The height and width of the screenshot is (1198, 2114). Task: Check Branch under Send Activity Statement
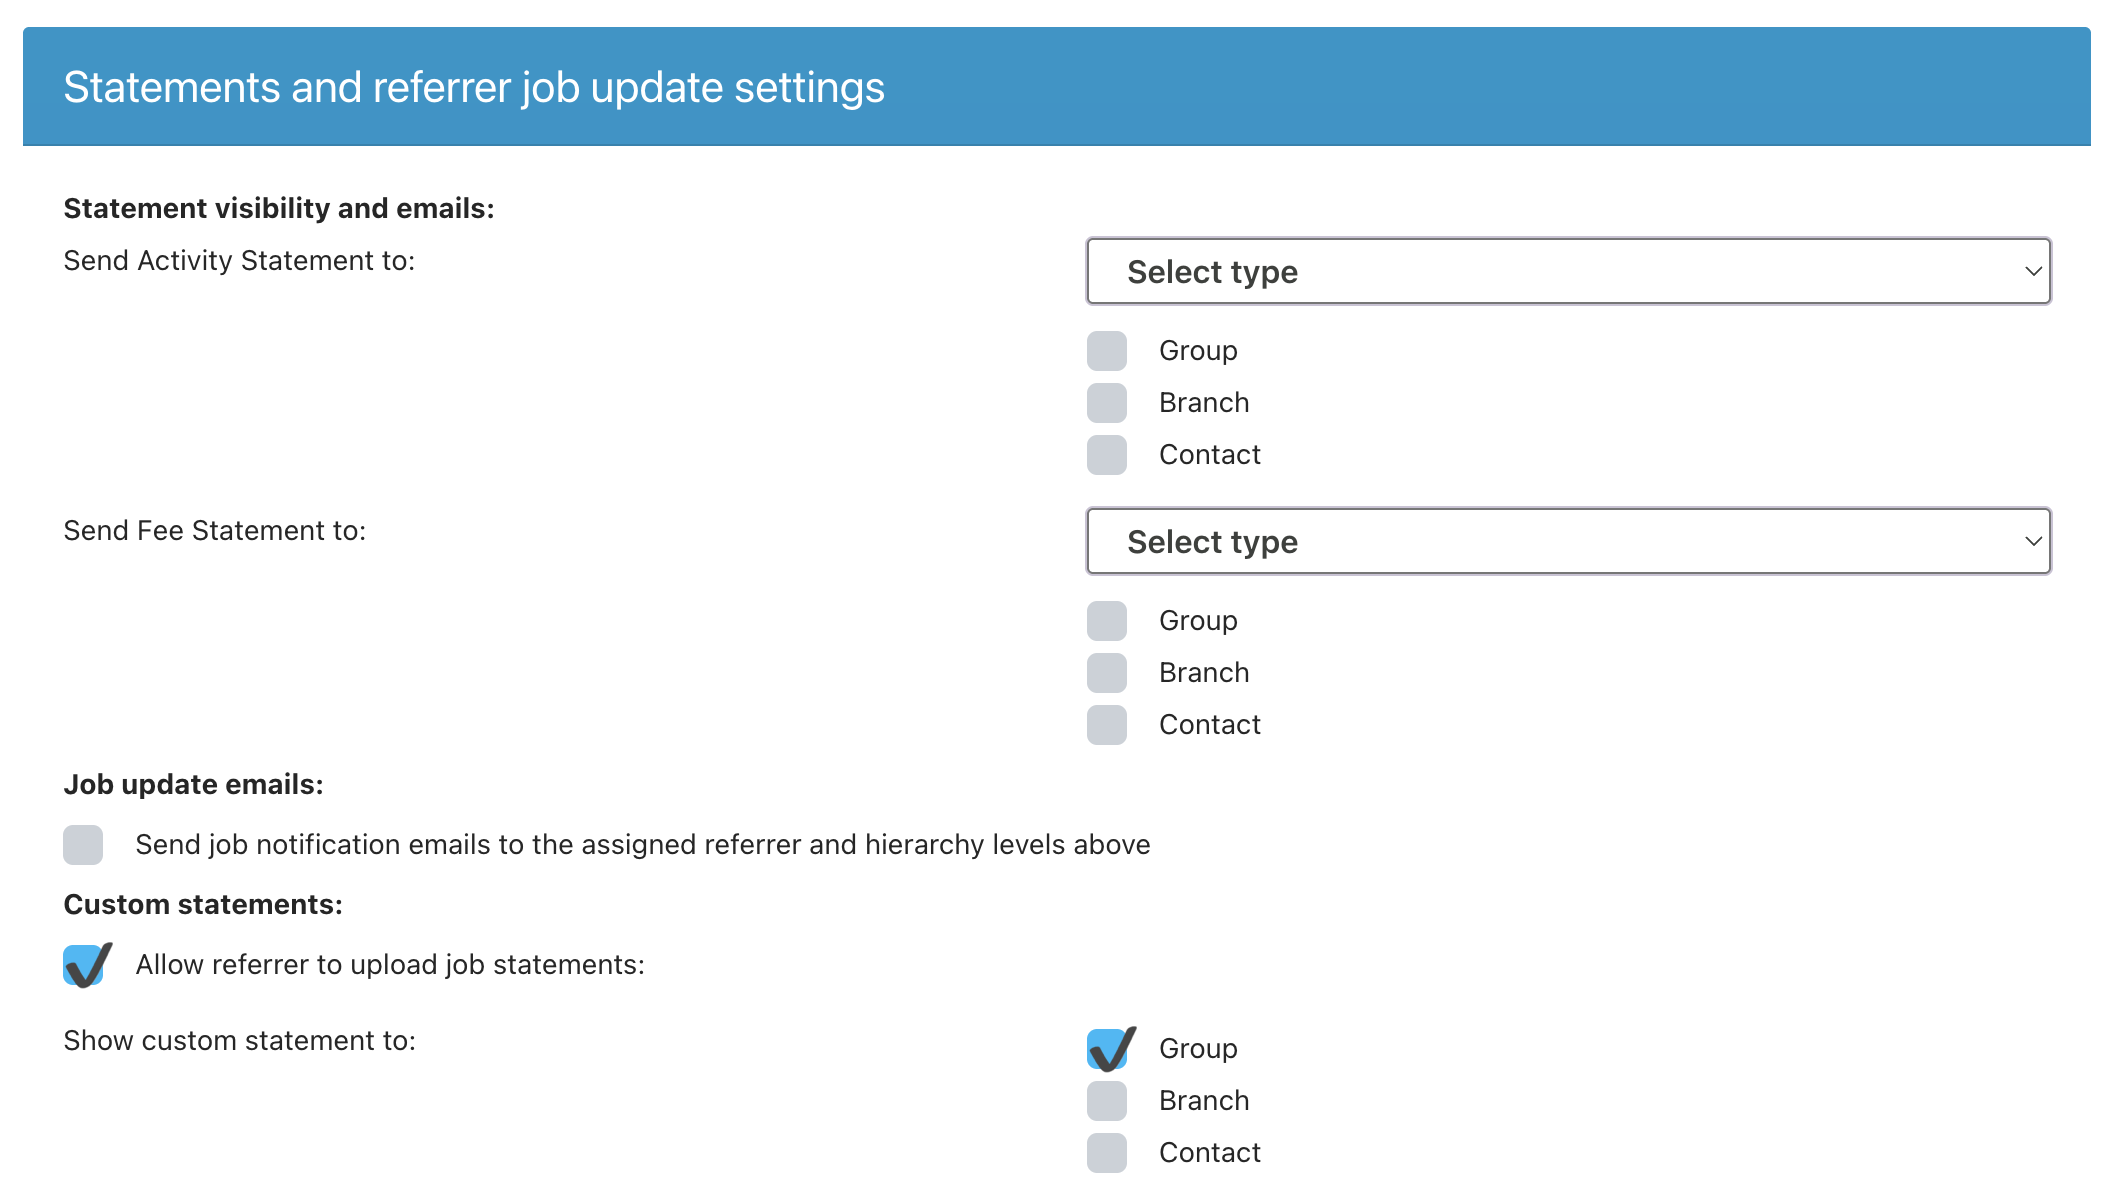1107,403
